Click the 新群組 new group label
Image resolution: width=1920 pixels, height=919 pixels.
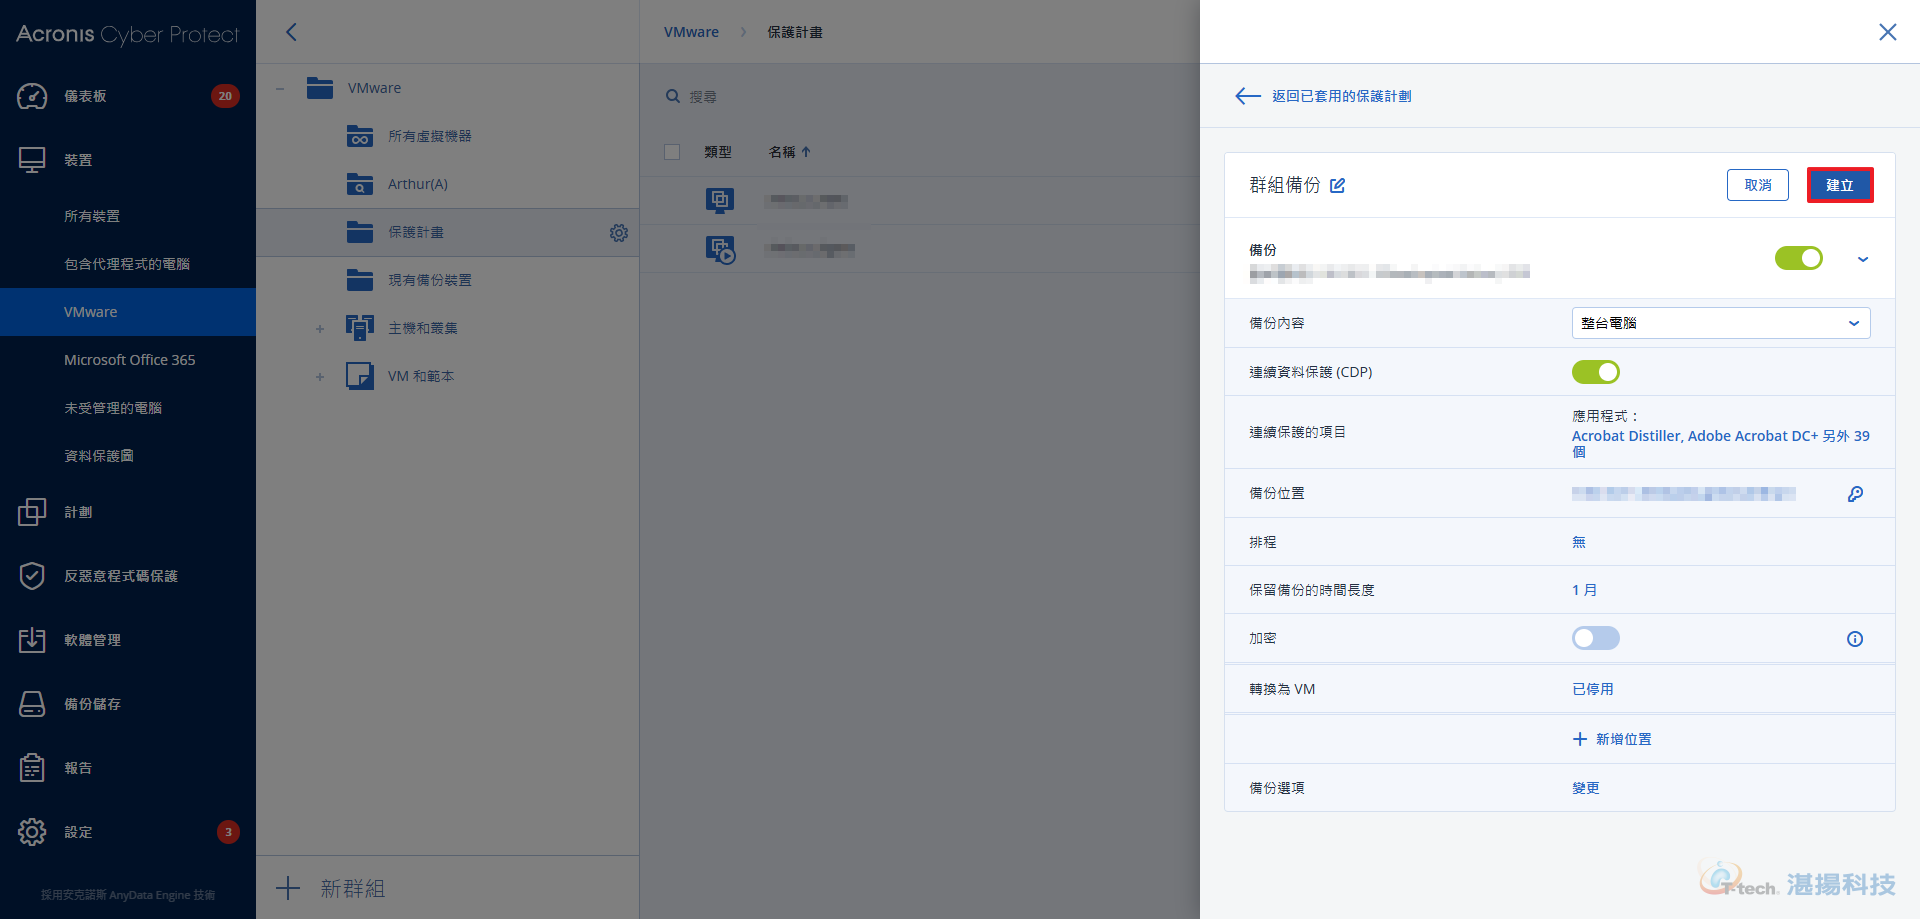(352, 888)
